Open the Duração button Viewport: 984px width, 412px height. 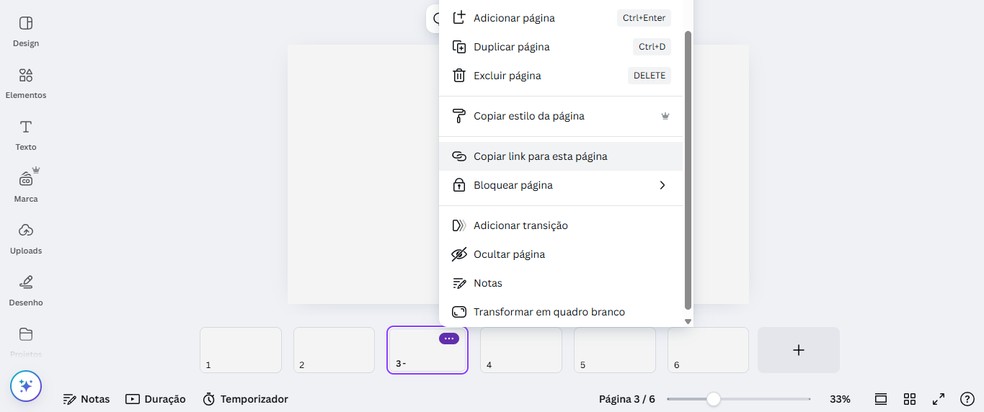[156, 399]
